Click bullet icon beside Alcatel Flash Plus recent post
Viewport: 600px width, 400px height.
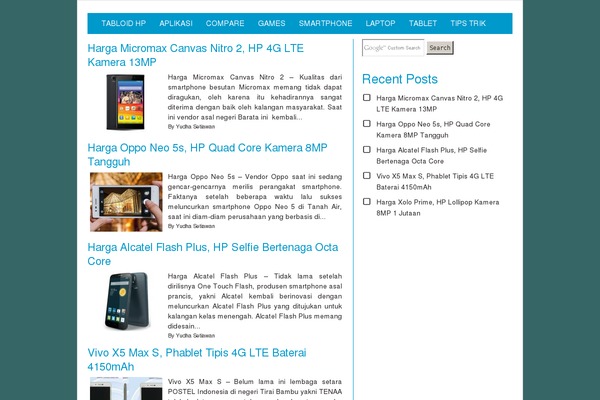tap(367, 150)
